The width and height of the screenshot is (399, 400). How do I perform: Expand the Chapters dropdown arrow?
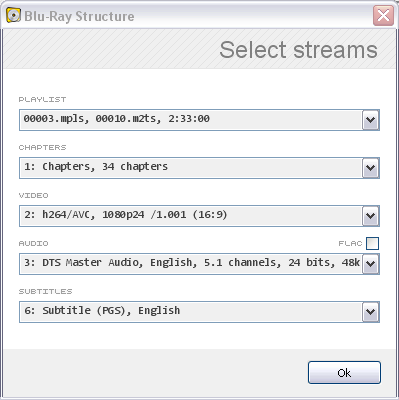point(371,168)
